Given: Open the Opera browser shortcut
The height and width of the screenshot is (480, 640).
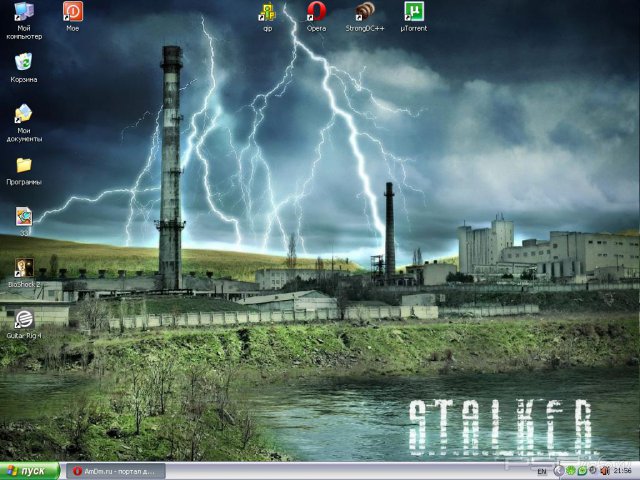Looking at the screenshot, I should click(x=316, y=13).
